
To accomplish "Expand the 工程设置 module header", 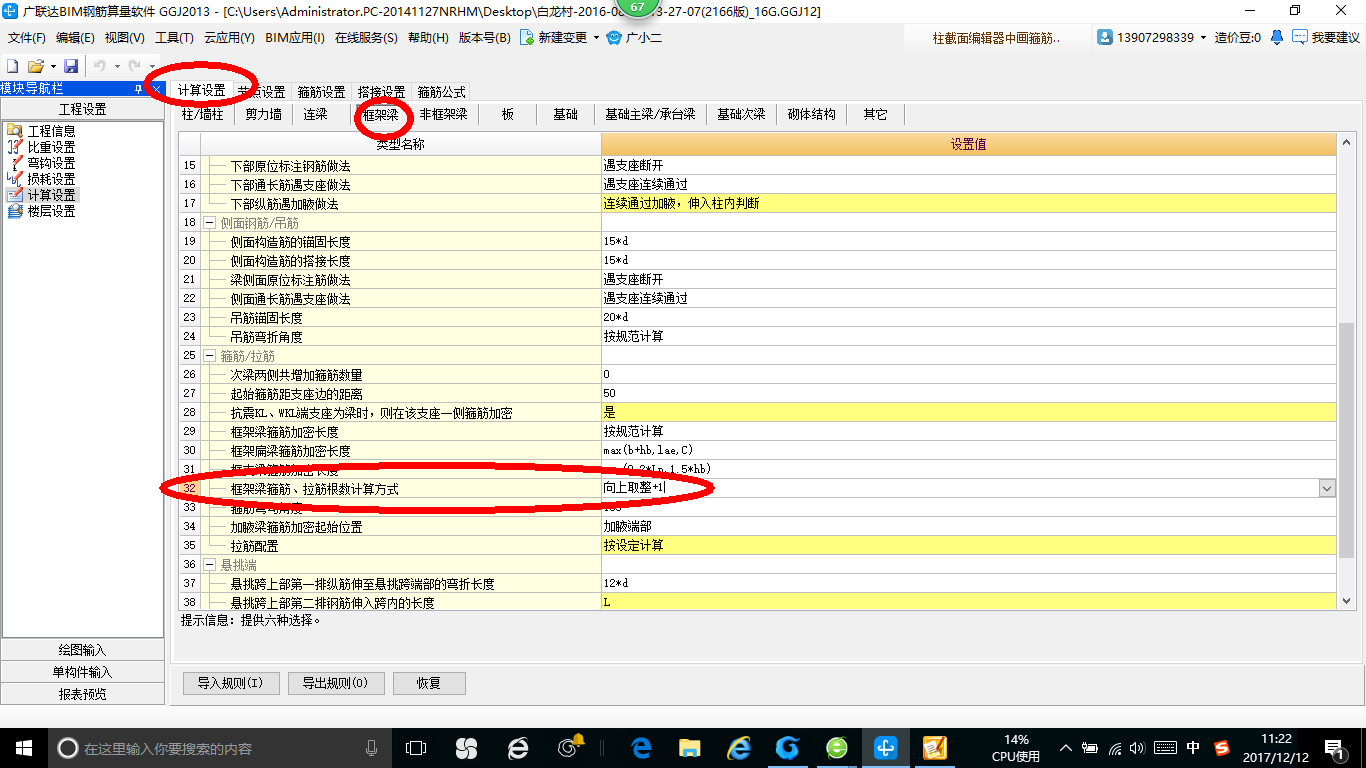I will point(83,109).
